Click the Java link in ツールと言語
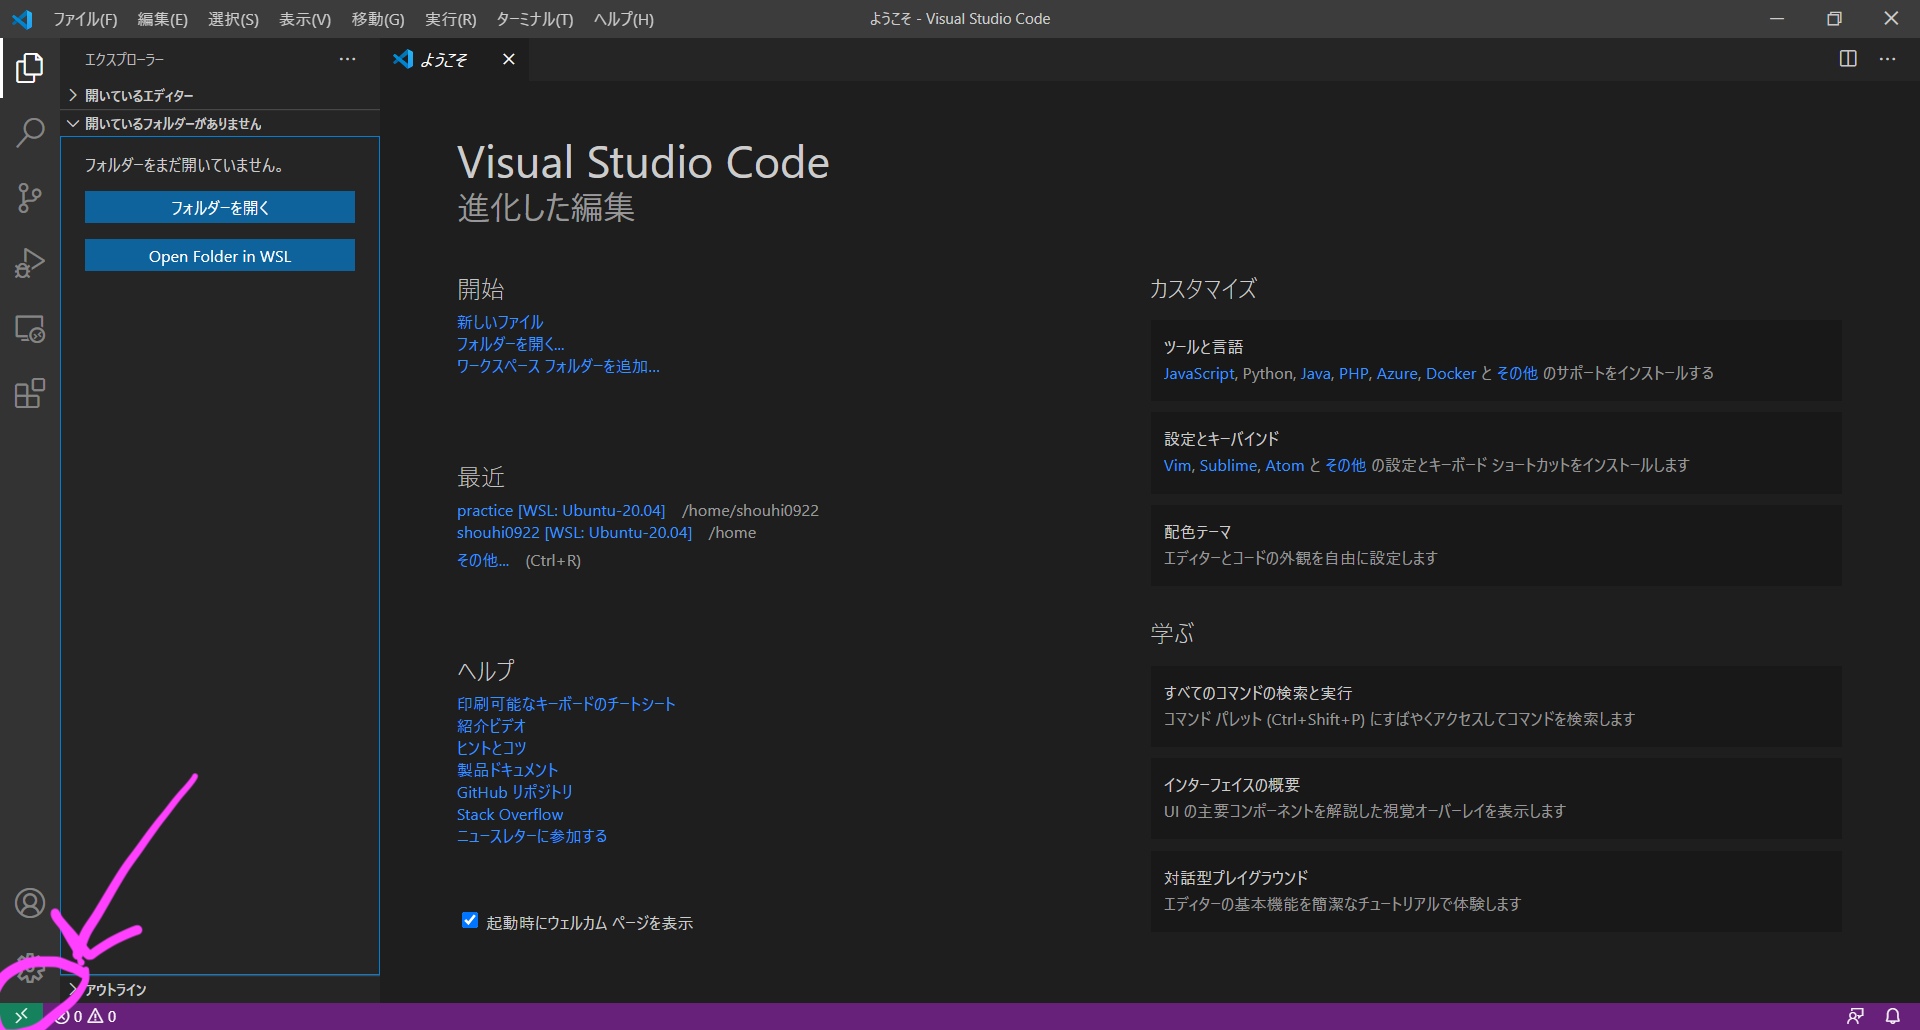 pos(1315,373)
